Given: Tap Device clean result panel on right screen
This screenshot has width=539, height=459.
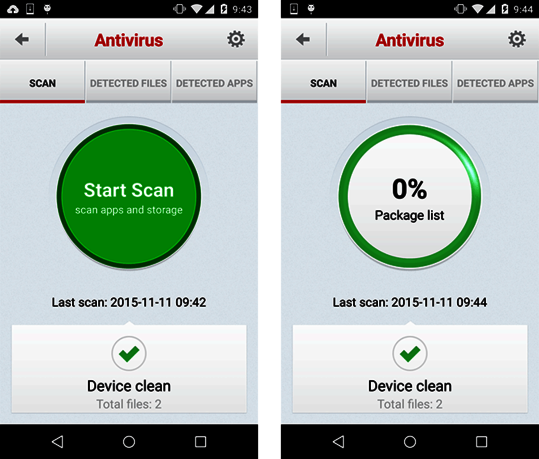Looking at the screenshot, I should (410, 368).
